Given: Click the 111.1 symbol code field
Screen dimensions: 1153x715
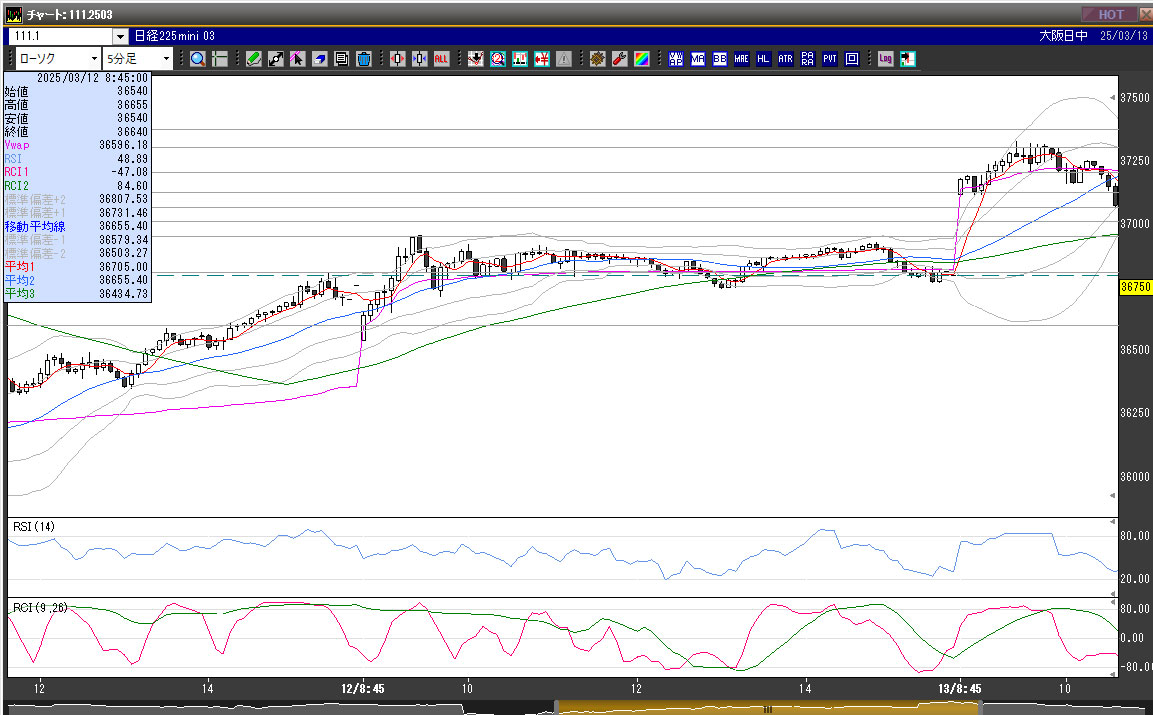Looking at the screenshot, I should 61,36.
